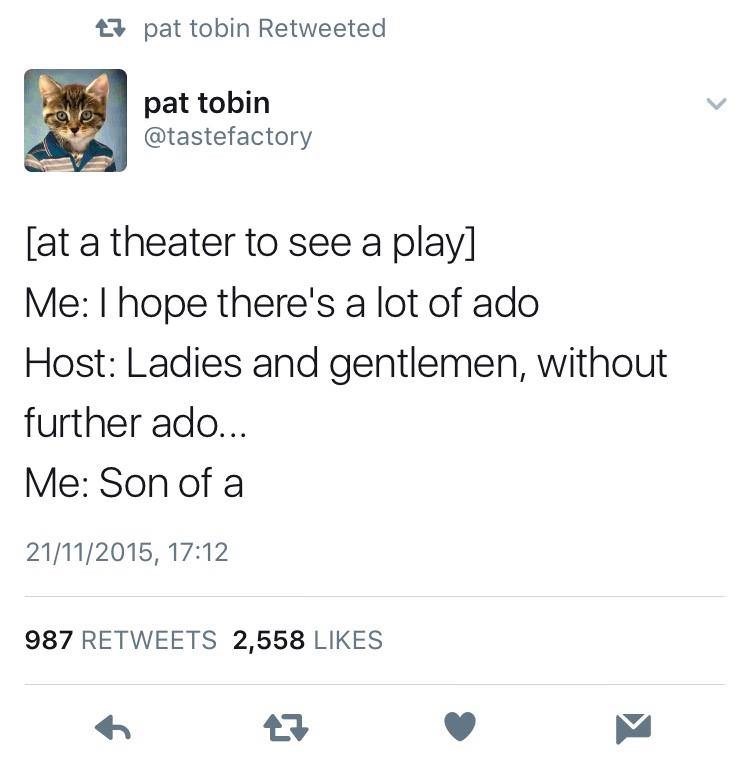
Task: Select the 'further ado...' text
Action: tap(136, 423)
